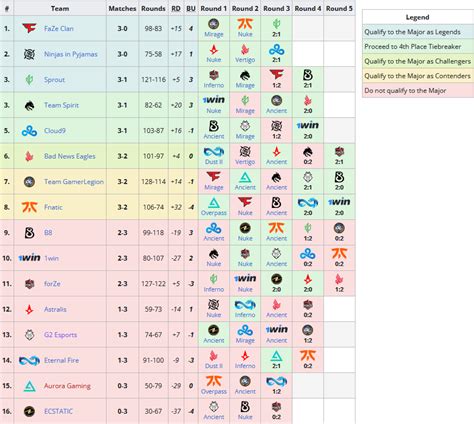Click the Team Spirit logo in row 4
Screen dimensions: 474x424
[29, 105]
